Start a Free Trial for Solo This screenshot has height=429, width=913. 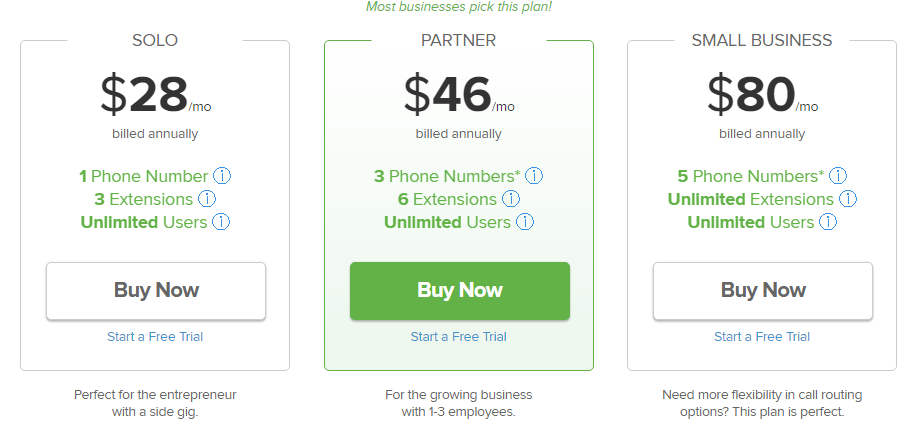pyautogui.click(x=155, y=336)
